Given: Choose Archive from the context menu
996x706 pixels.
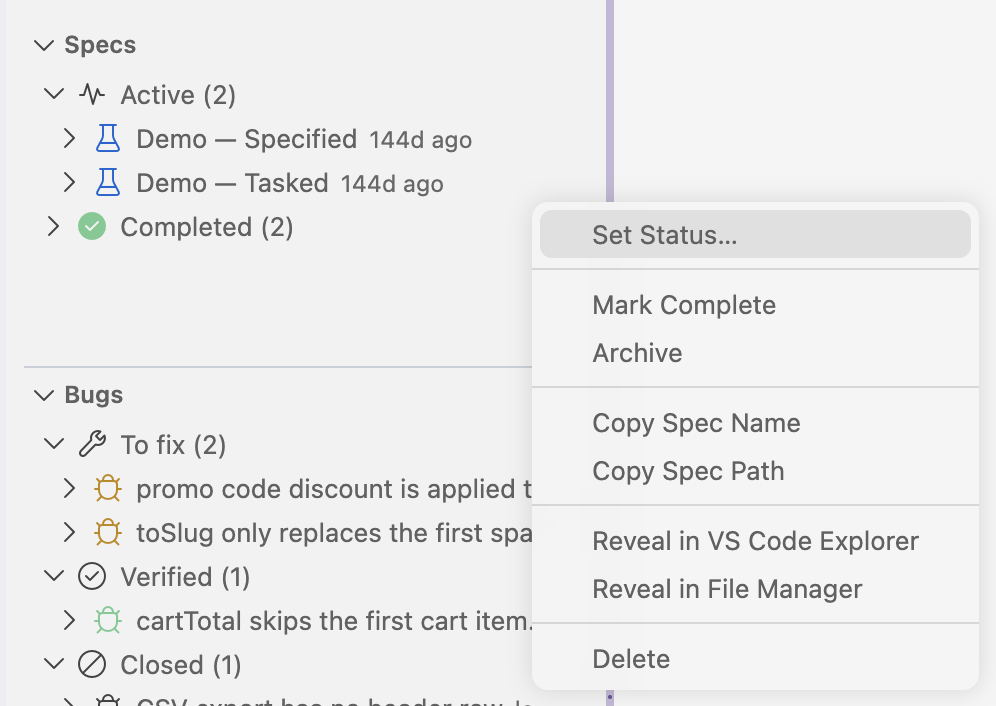Looking at the screenshot, I should tap(755, 353).
